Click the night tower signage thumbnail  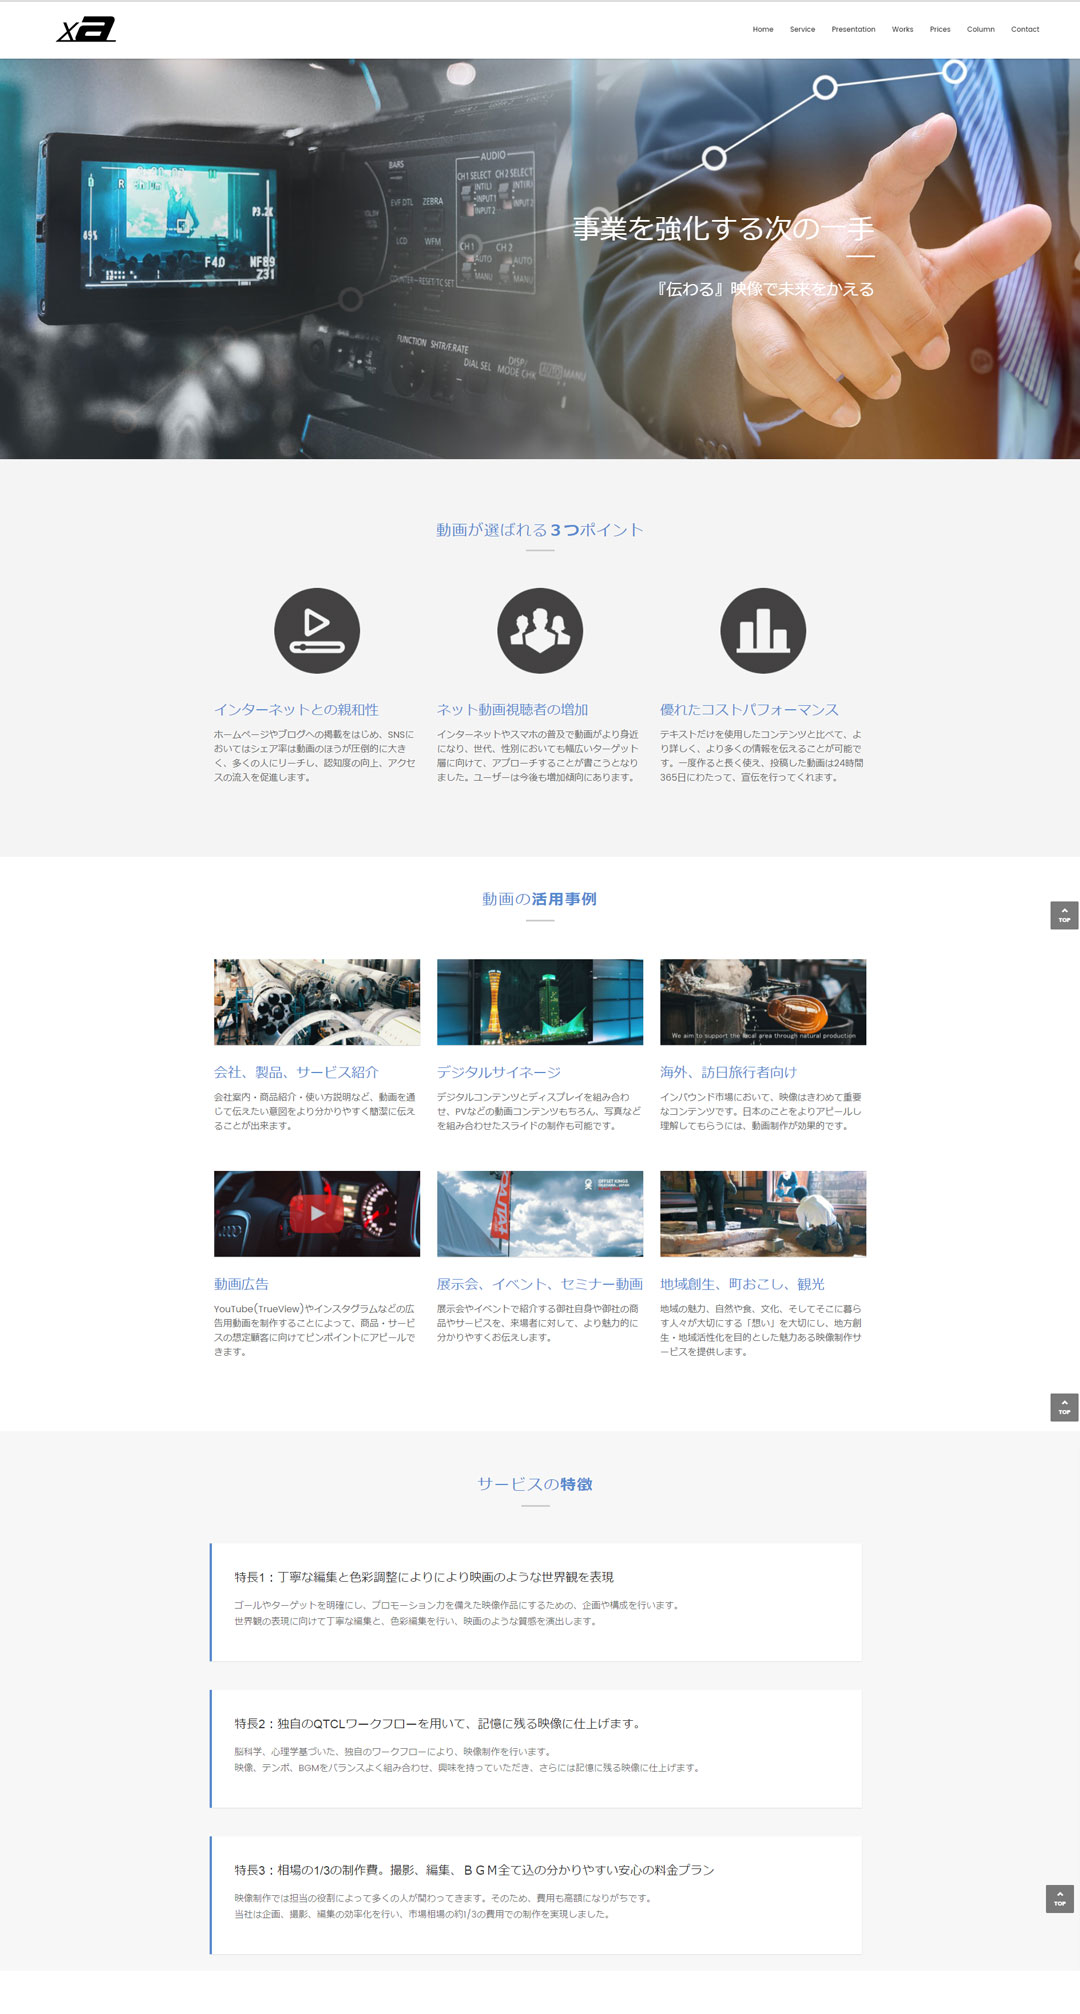(540, 1002)
